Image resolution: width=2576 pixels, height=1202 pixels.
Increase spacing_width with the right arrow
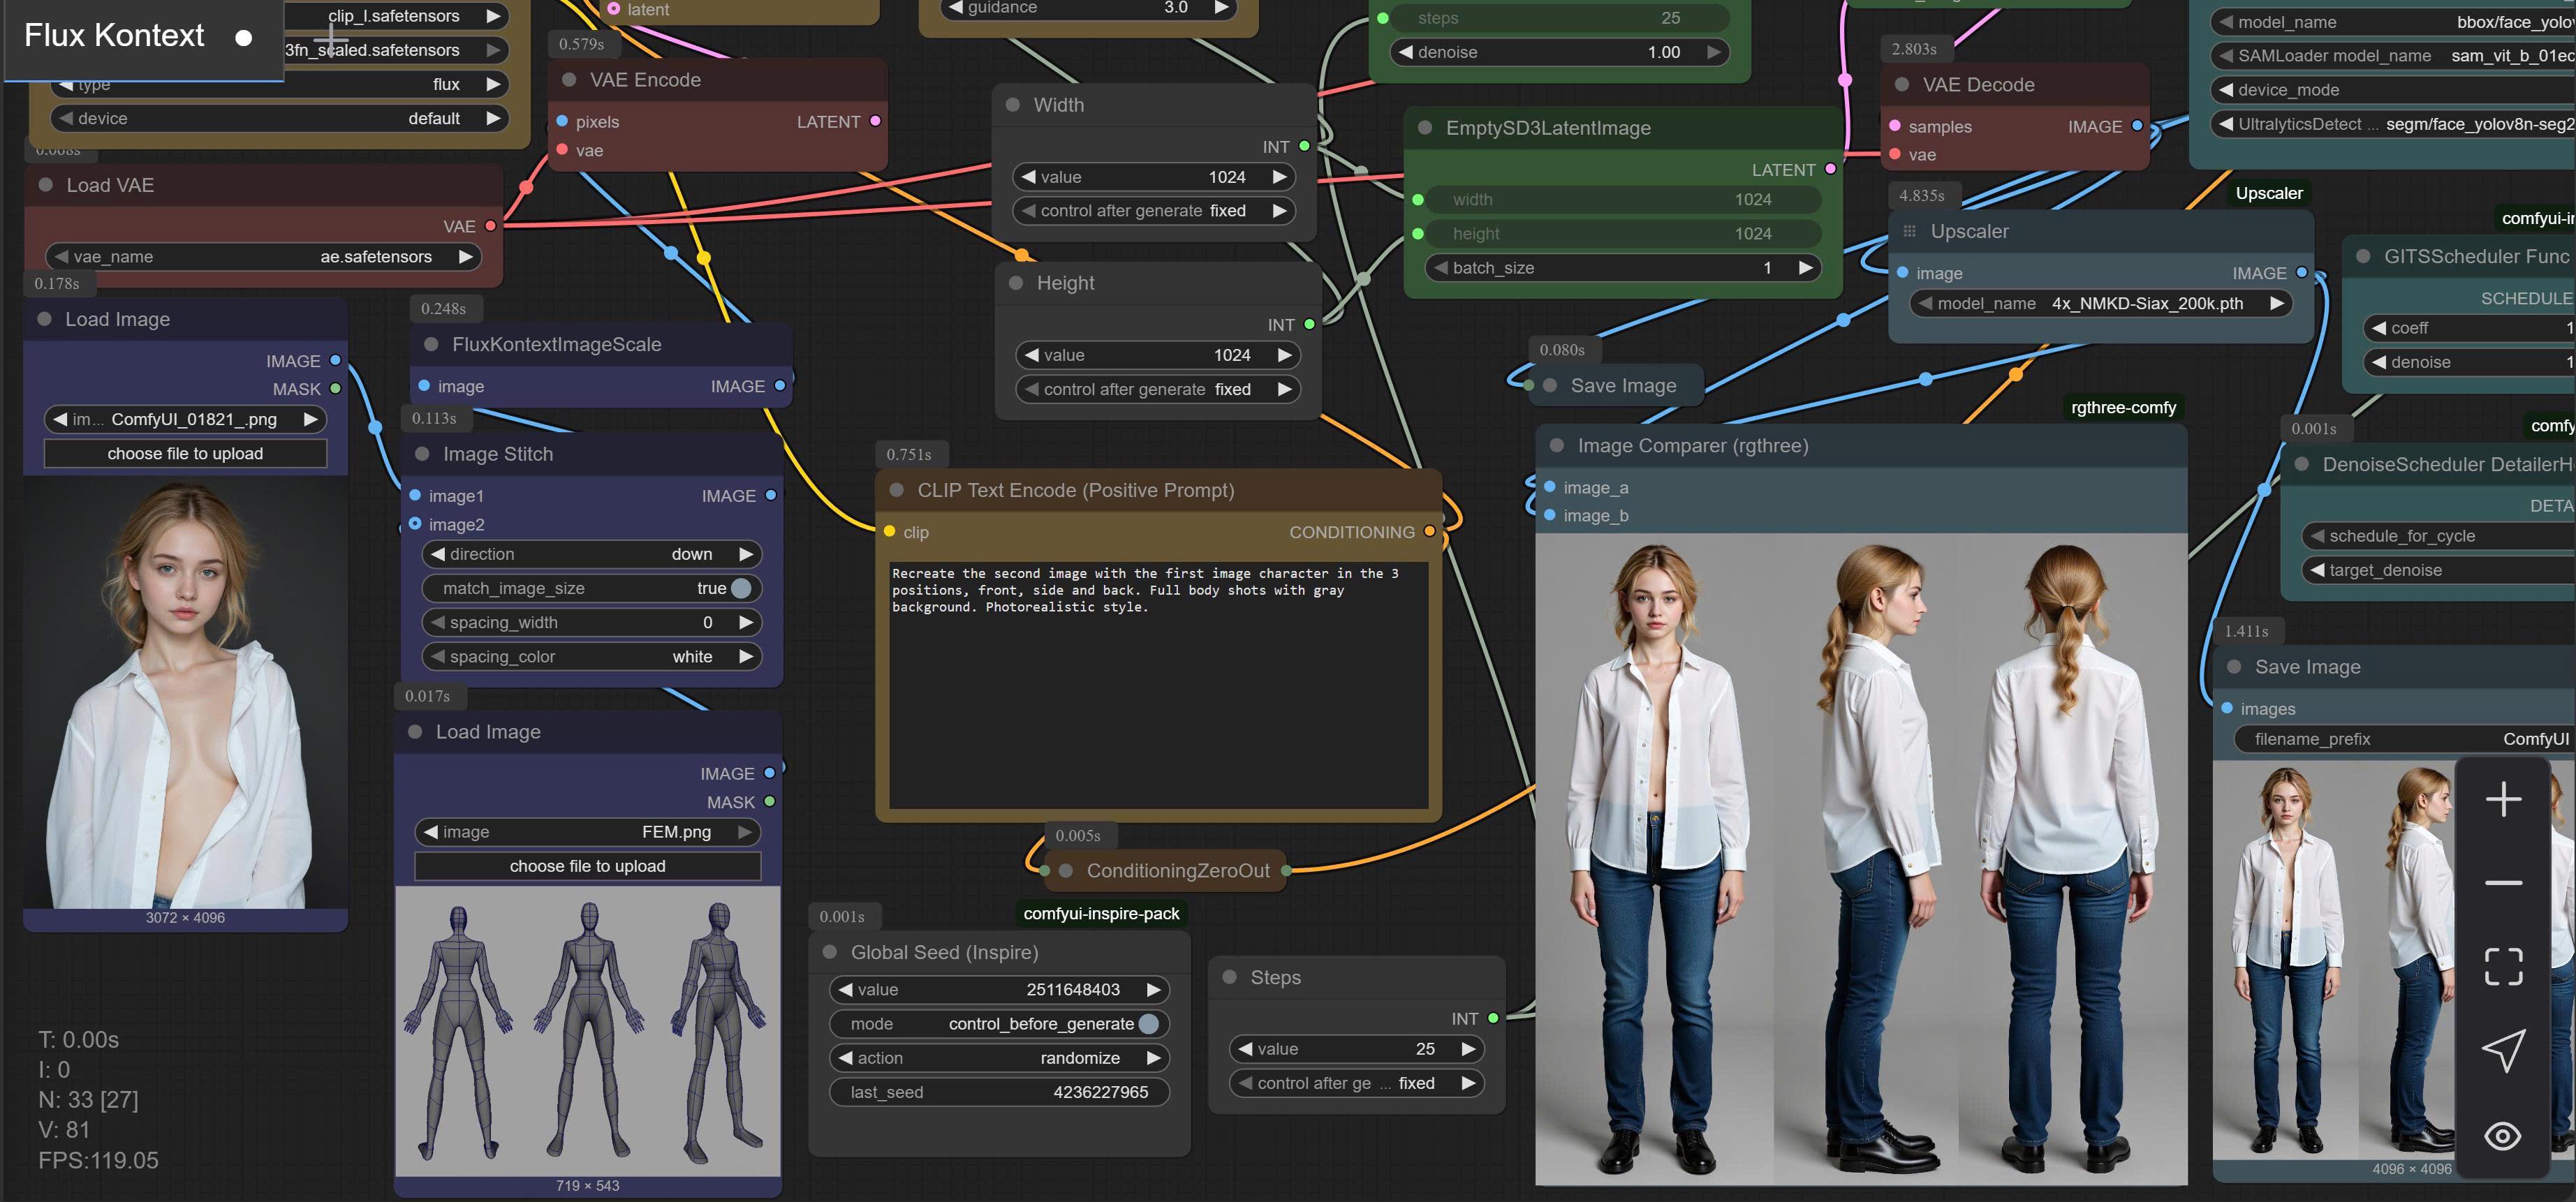tap(745, 622)
